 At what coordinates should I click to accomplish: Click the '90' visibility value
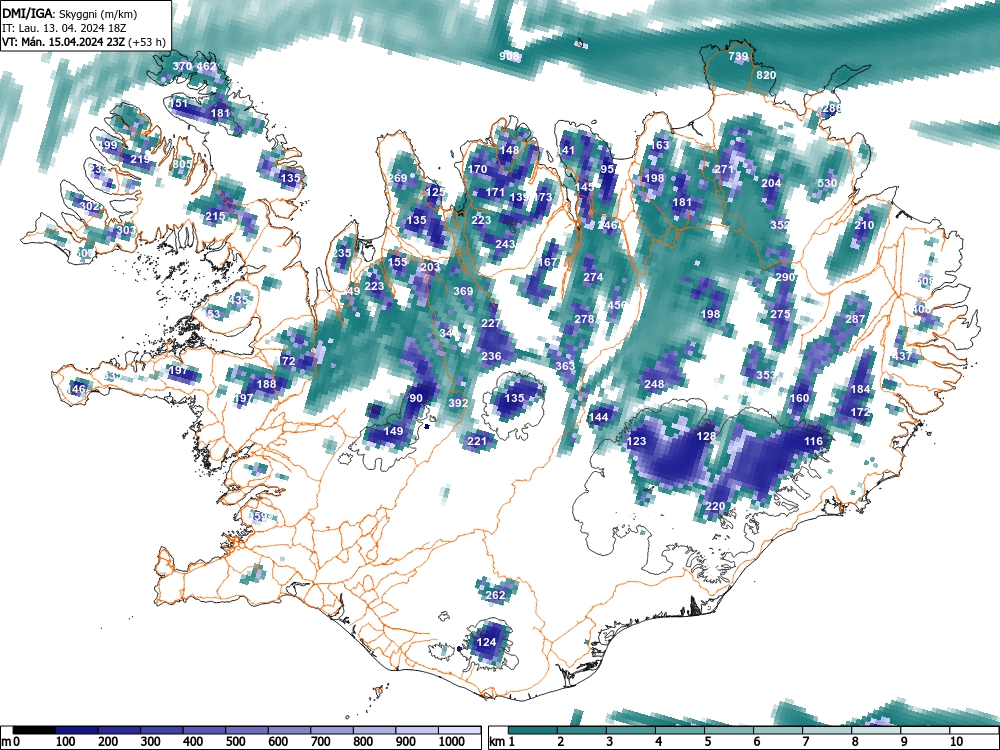pos(416,398)
